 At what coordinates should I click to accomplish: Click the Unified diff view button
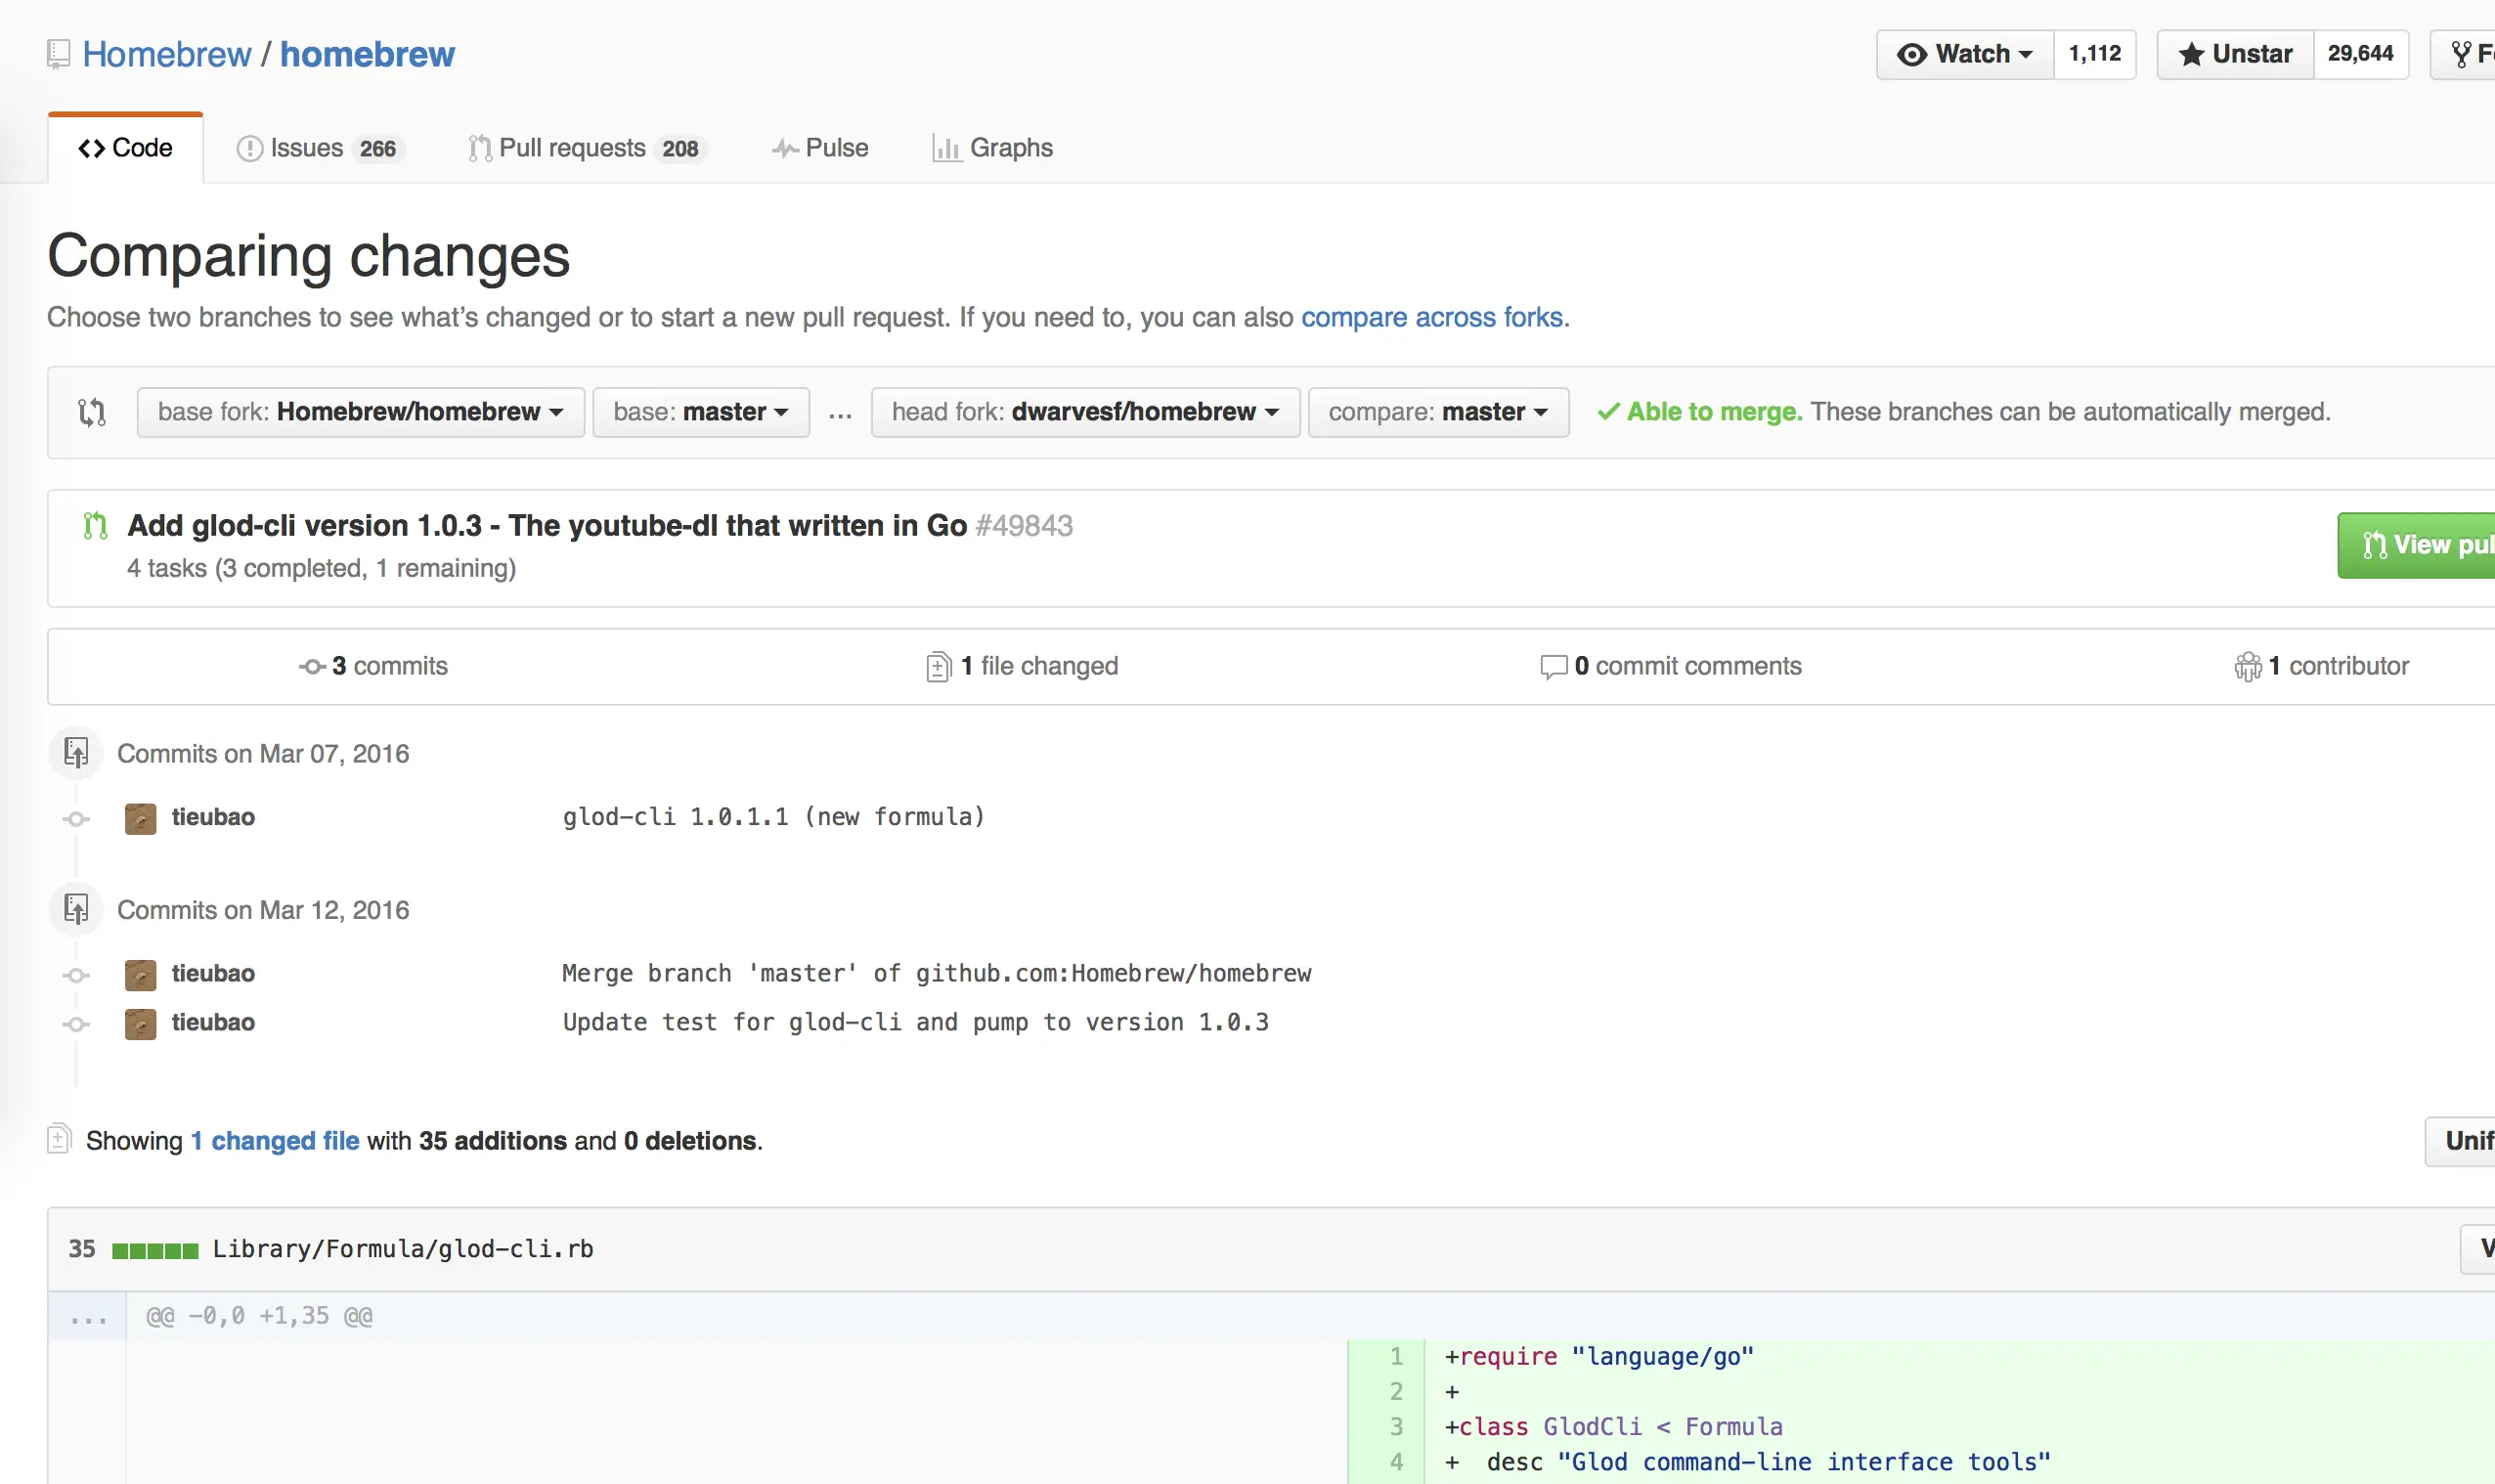[2460, 1141]
